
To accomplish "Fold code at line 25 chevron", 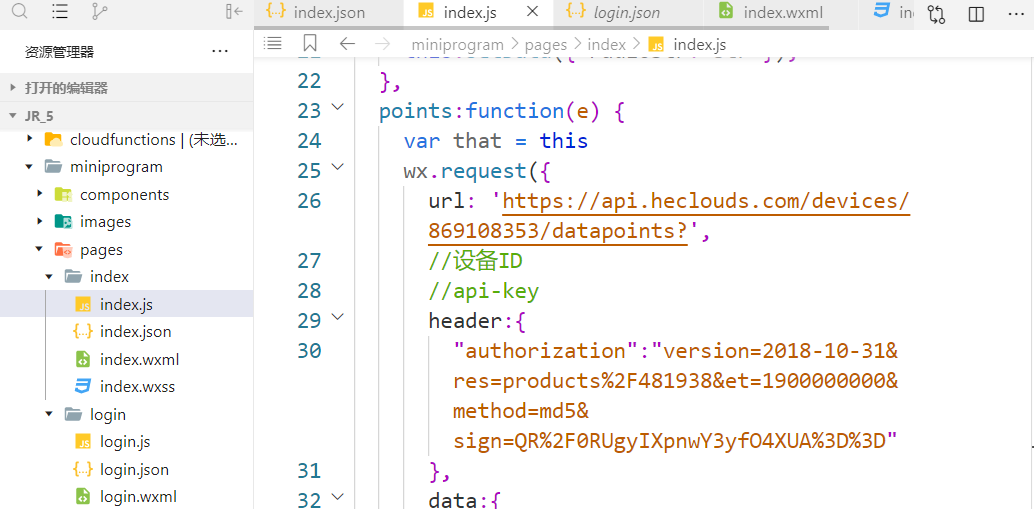I will [x=338, y=167].
